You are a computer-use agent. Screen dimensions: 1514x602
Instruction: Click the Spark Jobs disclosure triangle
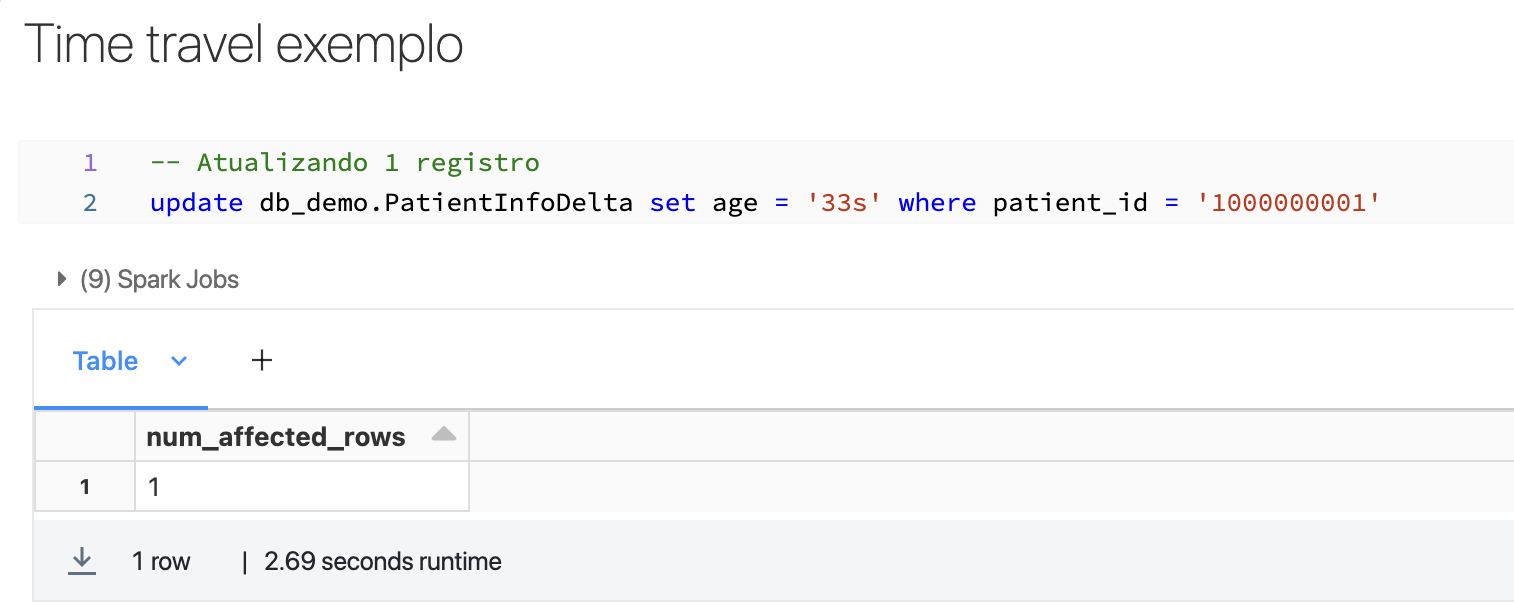[x=63, y=279]
